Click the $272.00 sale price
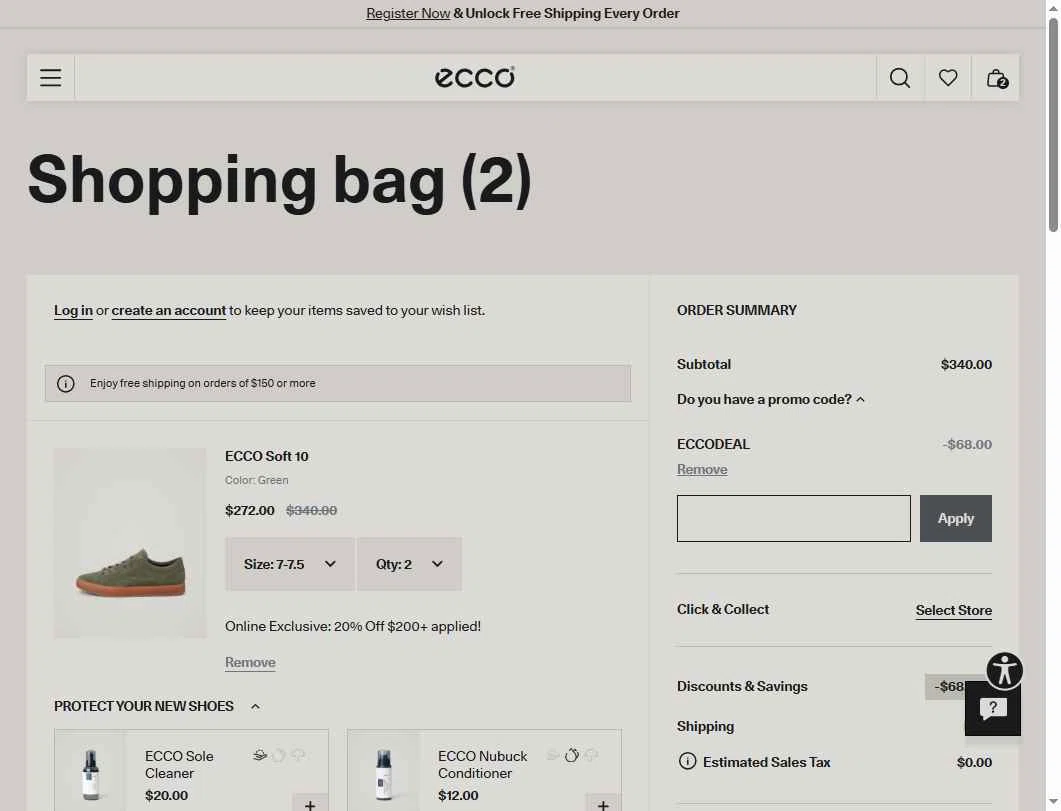The image size is (1061, 811). [250, 511]
